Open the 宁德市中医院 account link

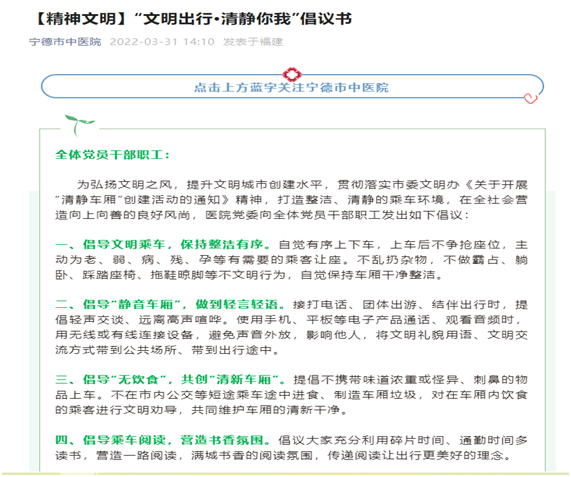pos(65,42)
